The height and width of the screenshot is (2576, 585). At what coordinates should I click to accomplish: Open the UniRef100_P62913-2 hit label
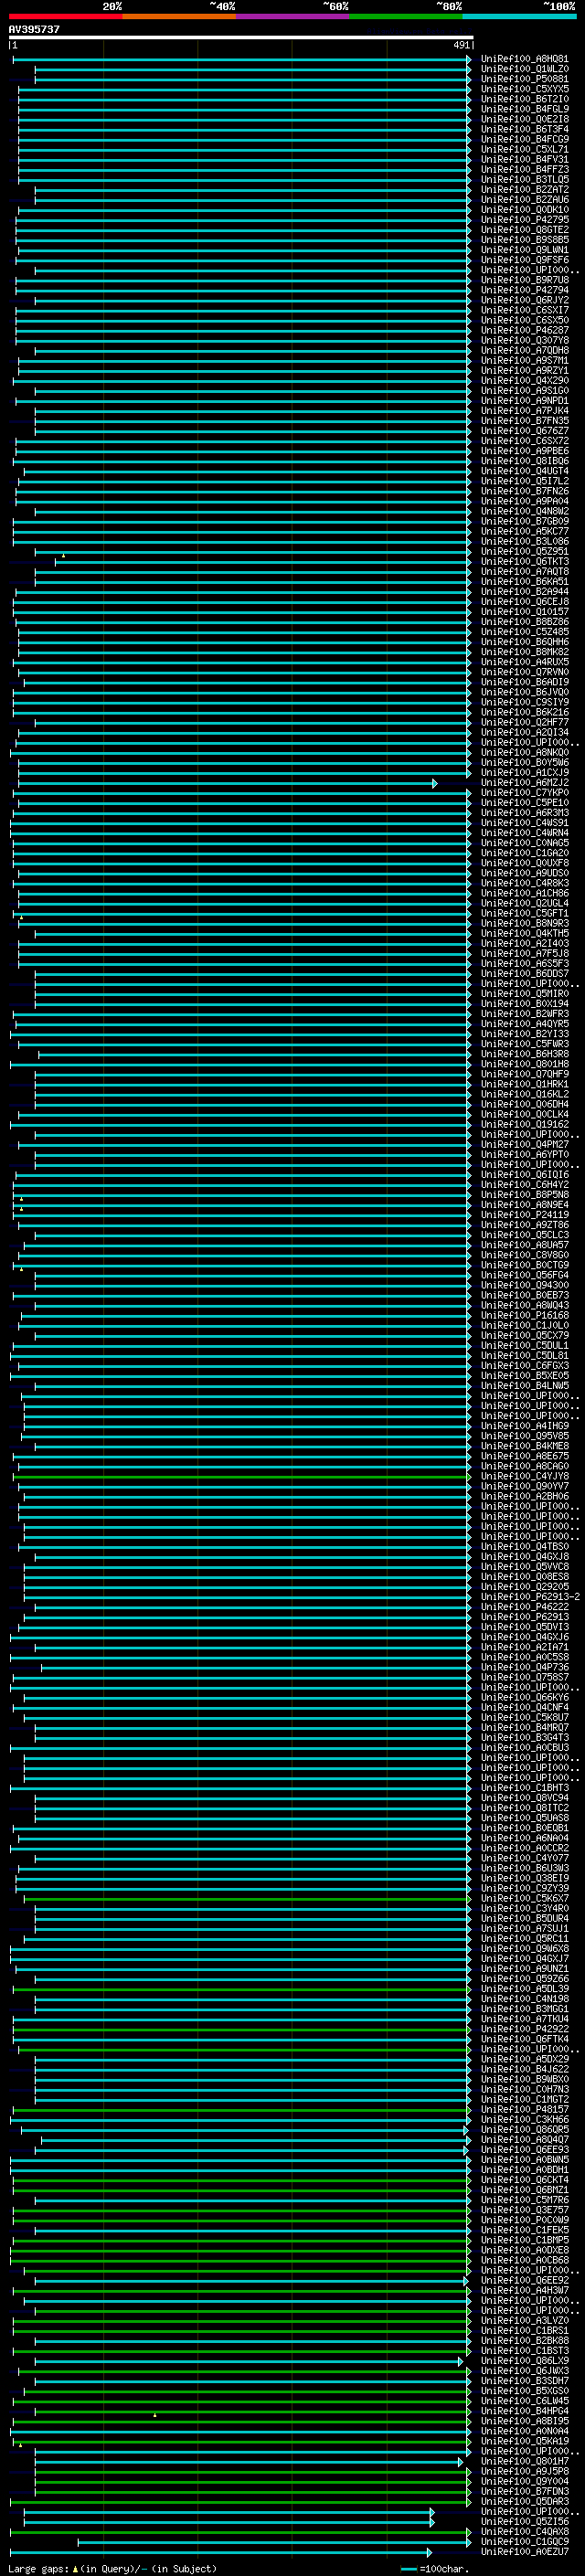[x=530, y=1596]
